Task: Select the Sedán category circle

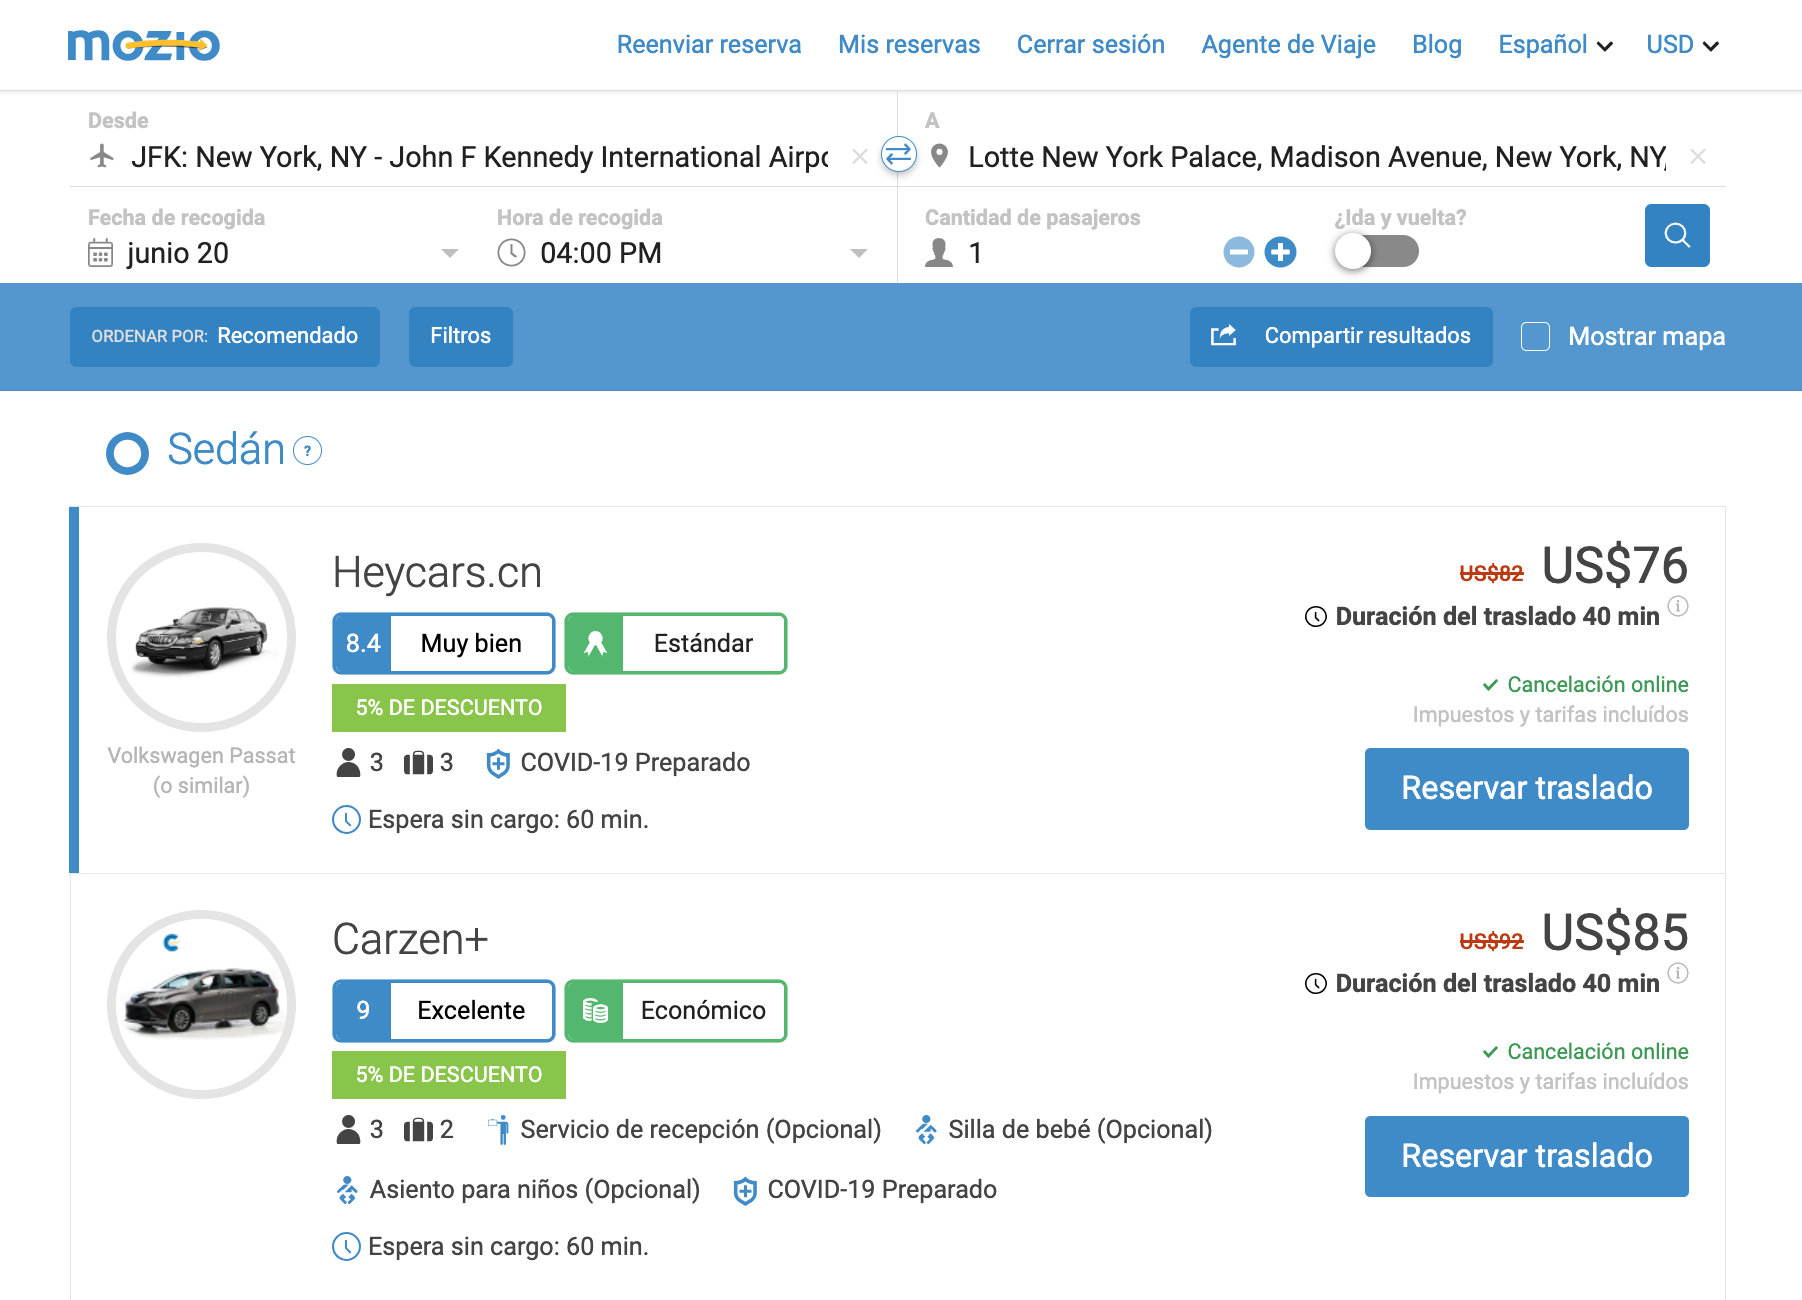Action: tap(128, 453)
